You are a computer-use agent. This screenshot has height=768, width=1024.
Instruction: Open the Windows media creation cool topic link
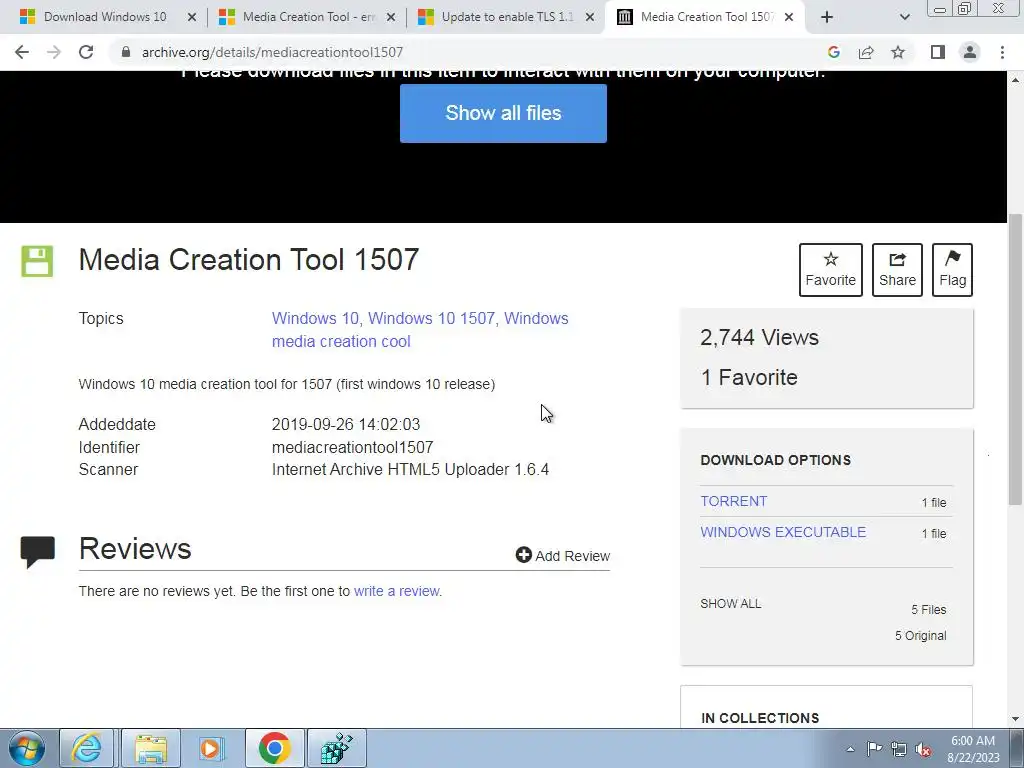click(420, 330)
